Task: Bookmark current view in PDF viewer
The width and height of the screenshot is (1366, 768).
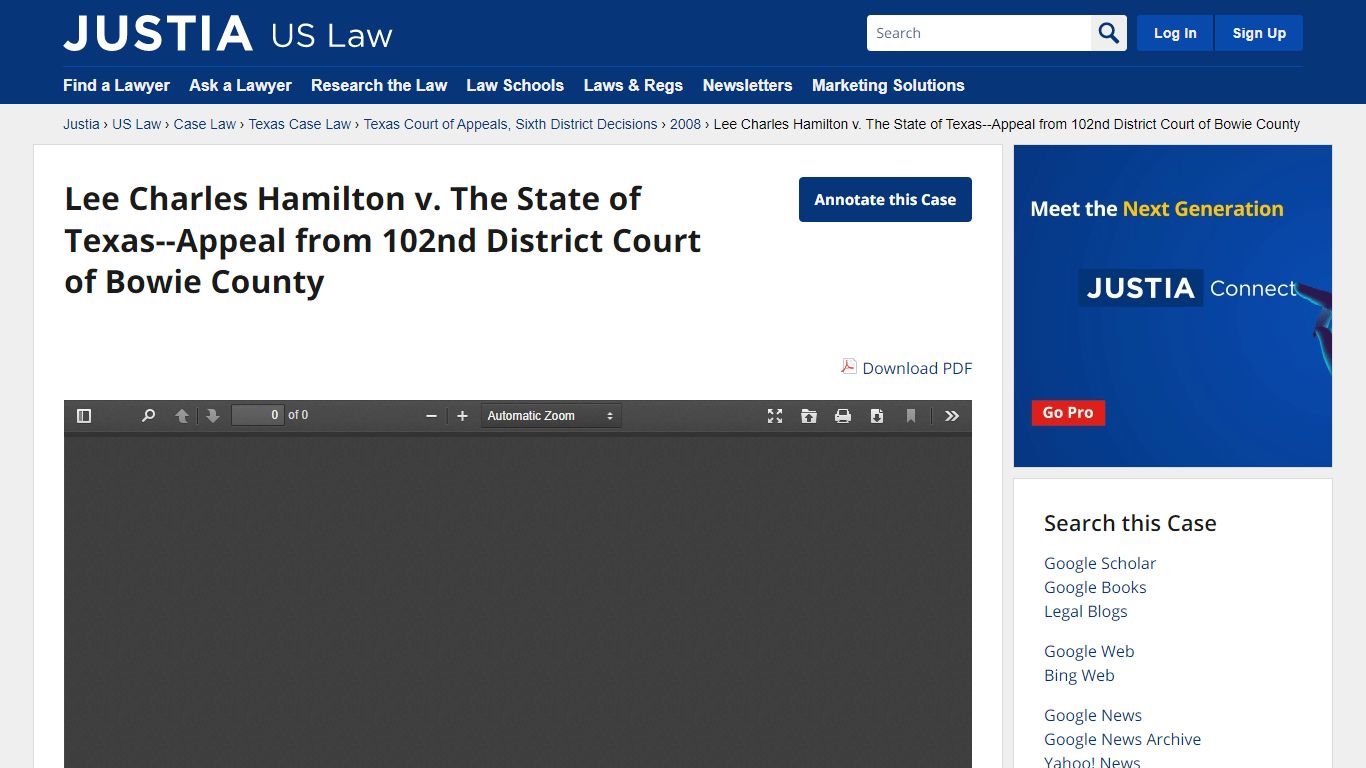Action: coord(911,416)
